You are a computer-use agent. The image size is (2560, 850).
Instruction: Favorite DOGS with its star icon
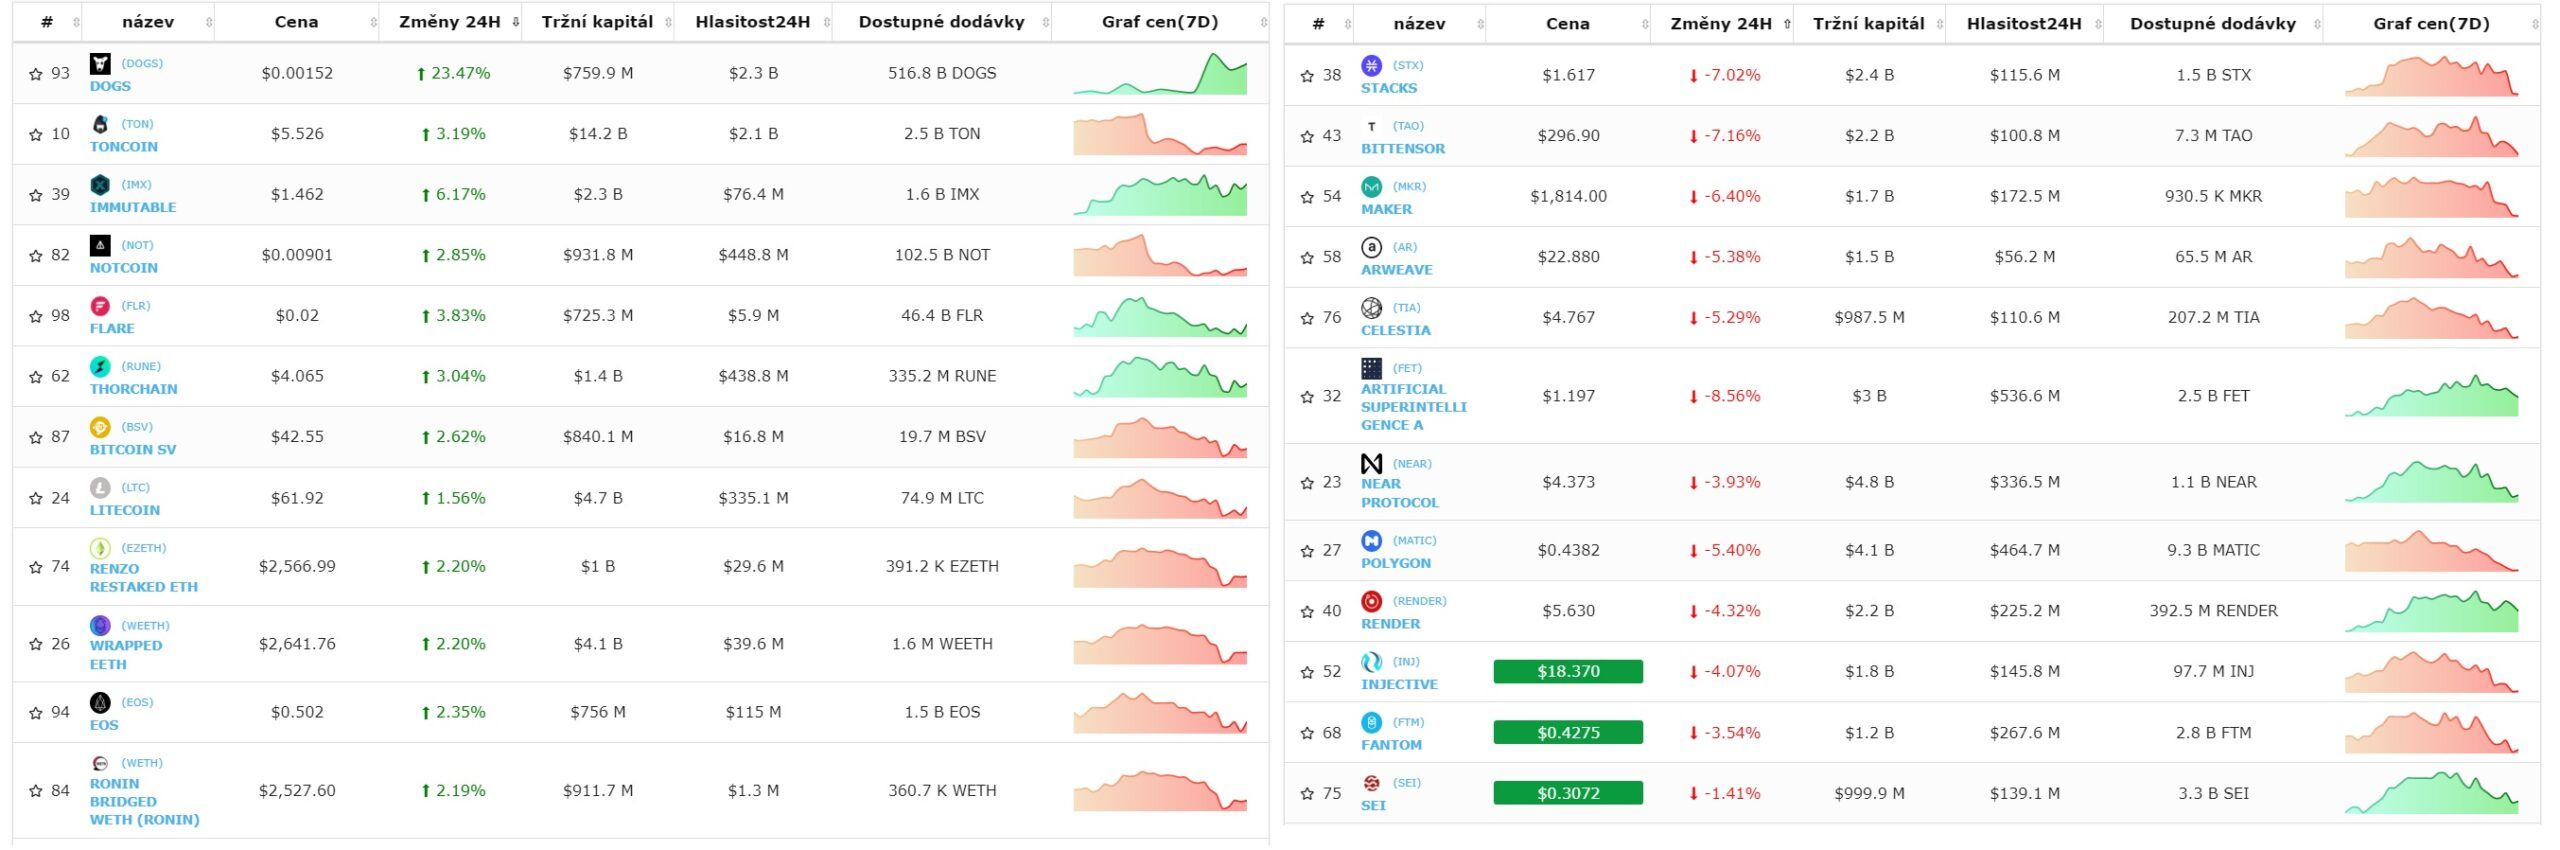click(x=36, y=74)
